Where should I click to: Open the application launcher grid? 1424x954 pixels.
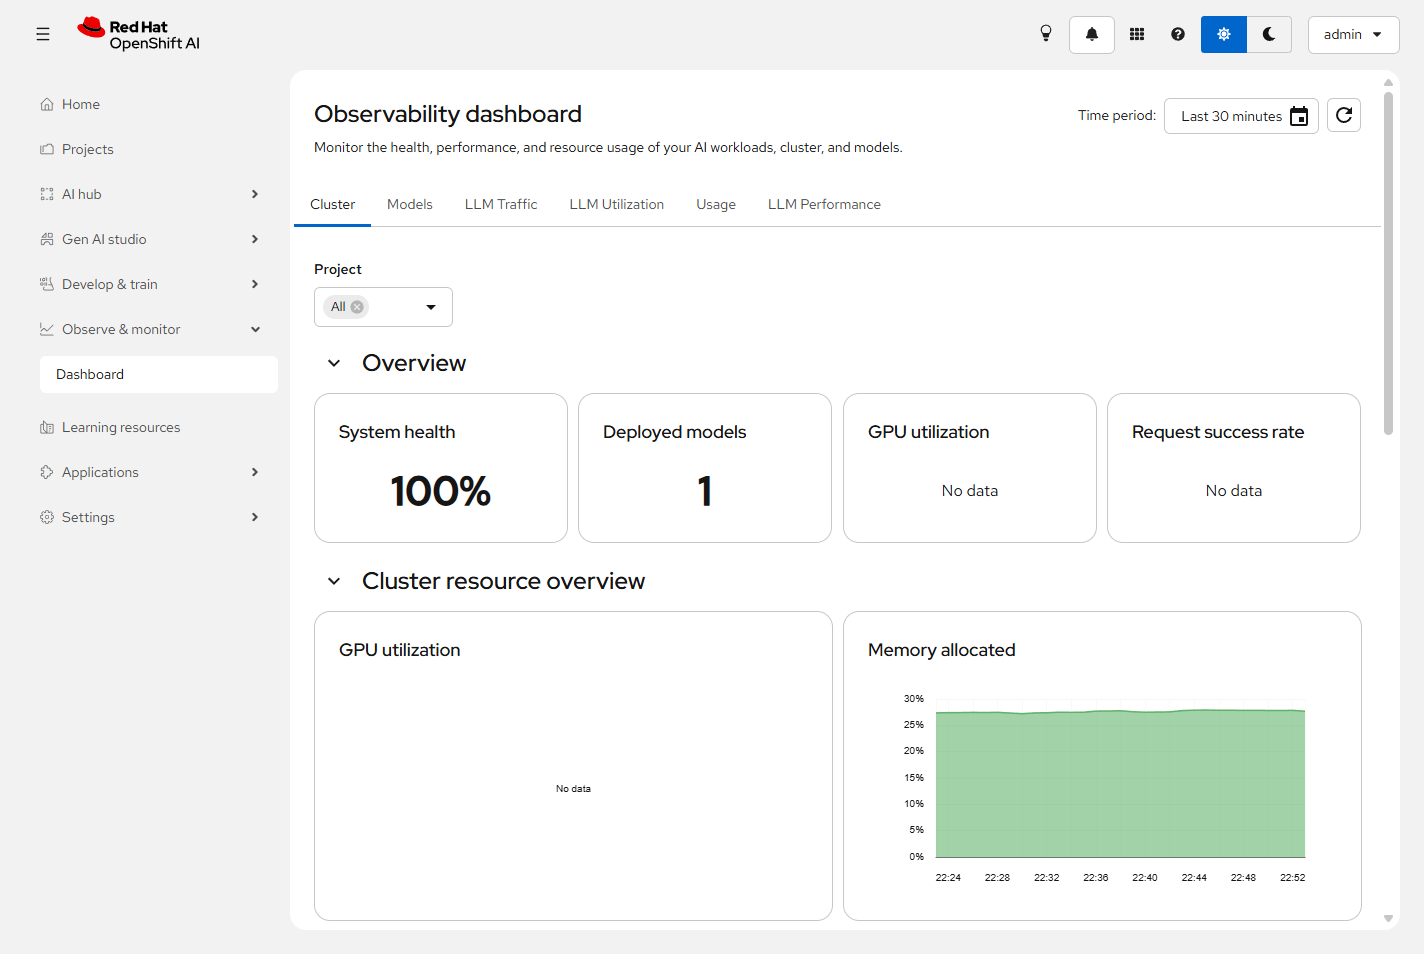tap(1137, 34)
